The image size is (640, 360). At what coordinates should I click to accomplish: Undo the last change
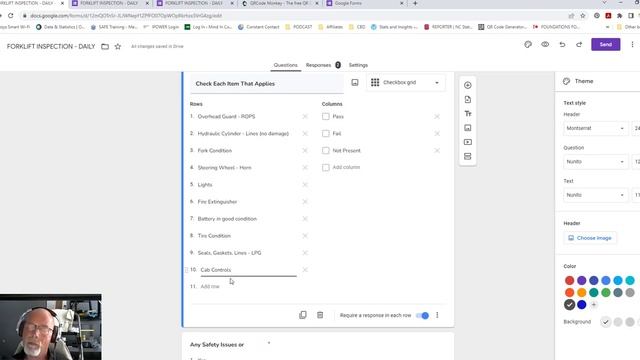pyautogui.click(x=562, y=44)
